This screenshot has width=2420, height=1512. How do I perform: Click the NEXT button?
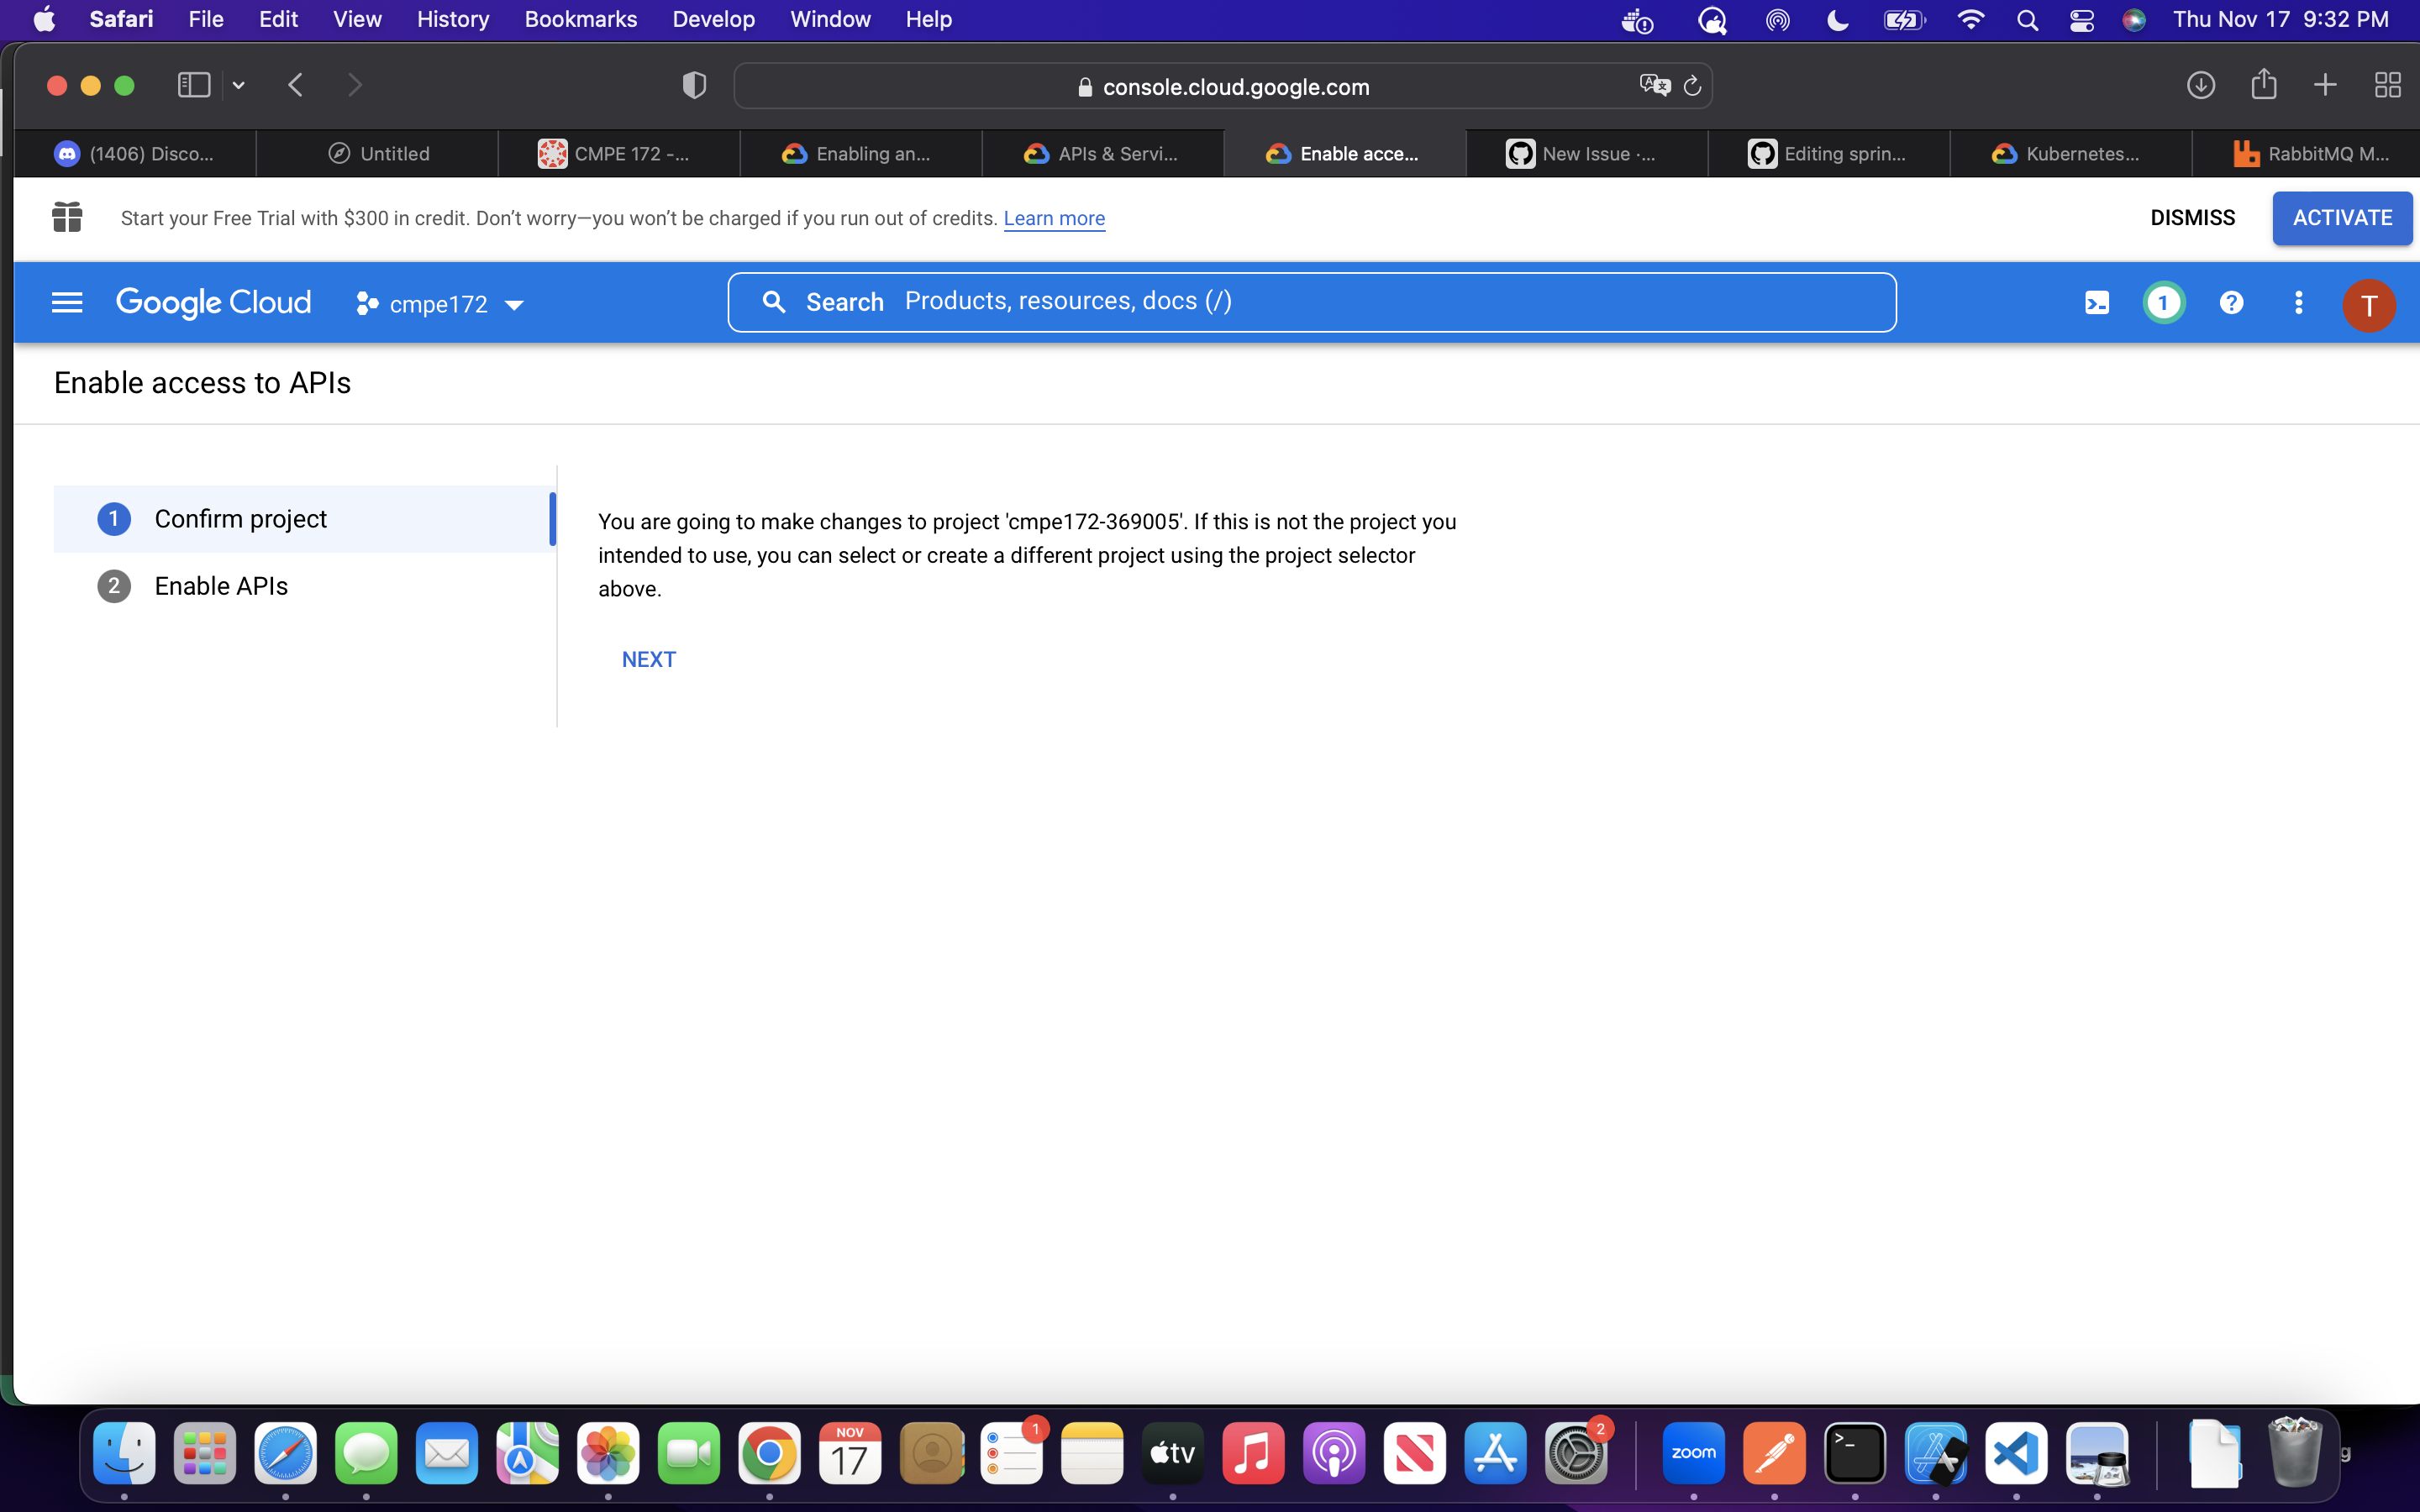(x=648, y=659)
